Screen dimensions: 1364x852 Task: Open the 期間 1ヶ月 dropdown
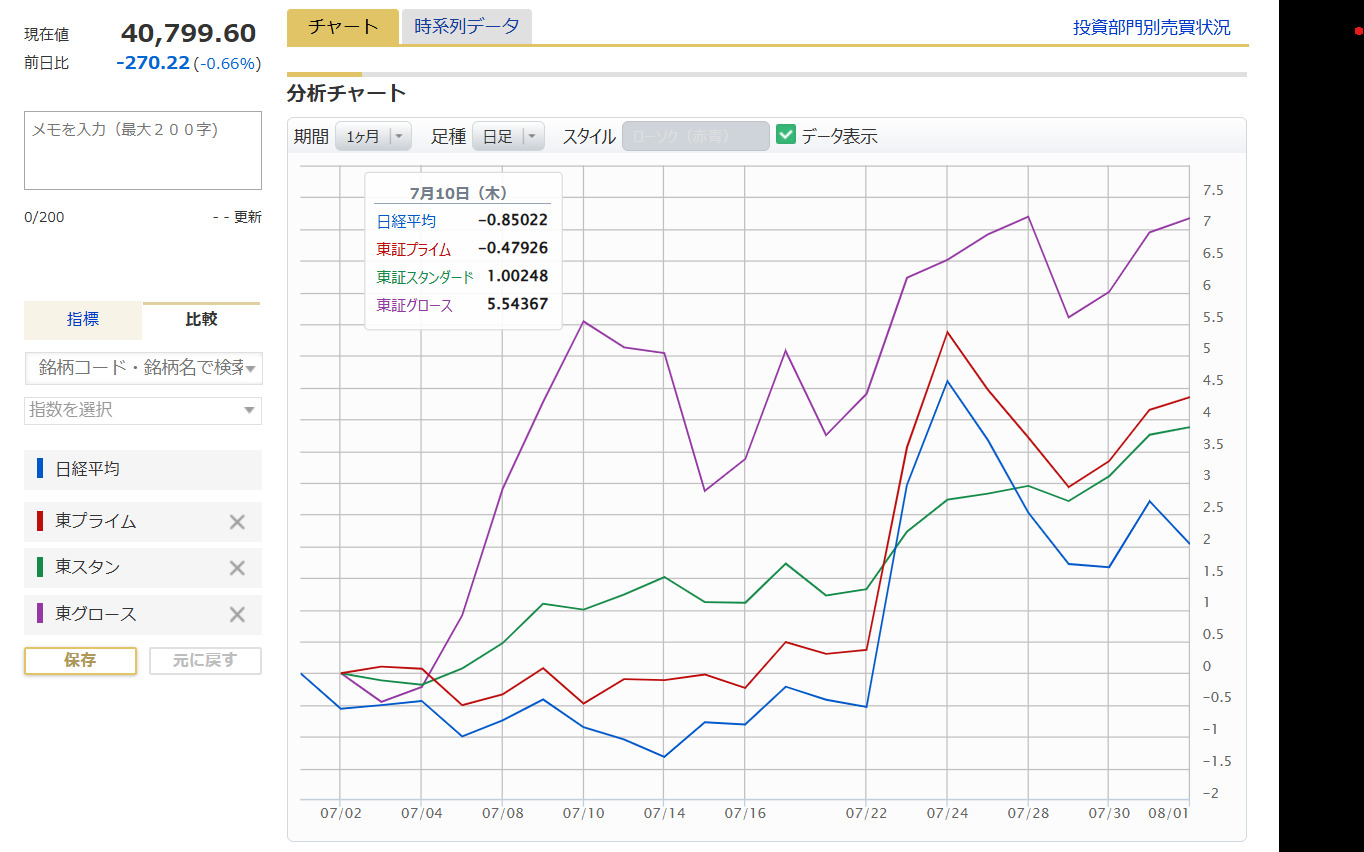[373, 136]
